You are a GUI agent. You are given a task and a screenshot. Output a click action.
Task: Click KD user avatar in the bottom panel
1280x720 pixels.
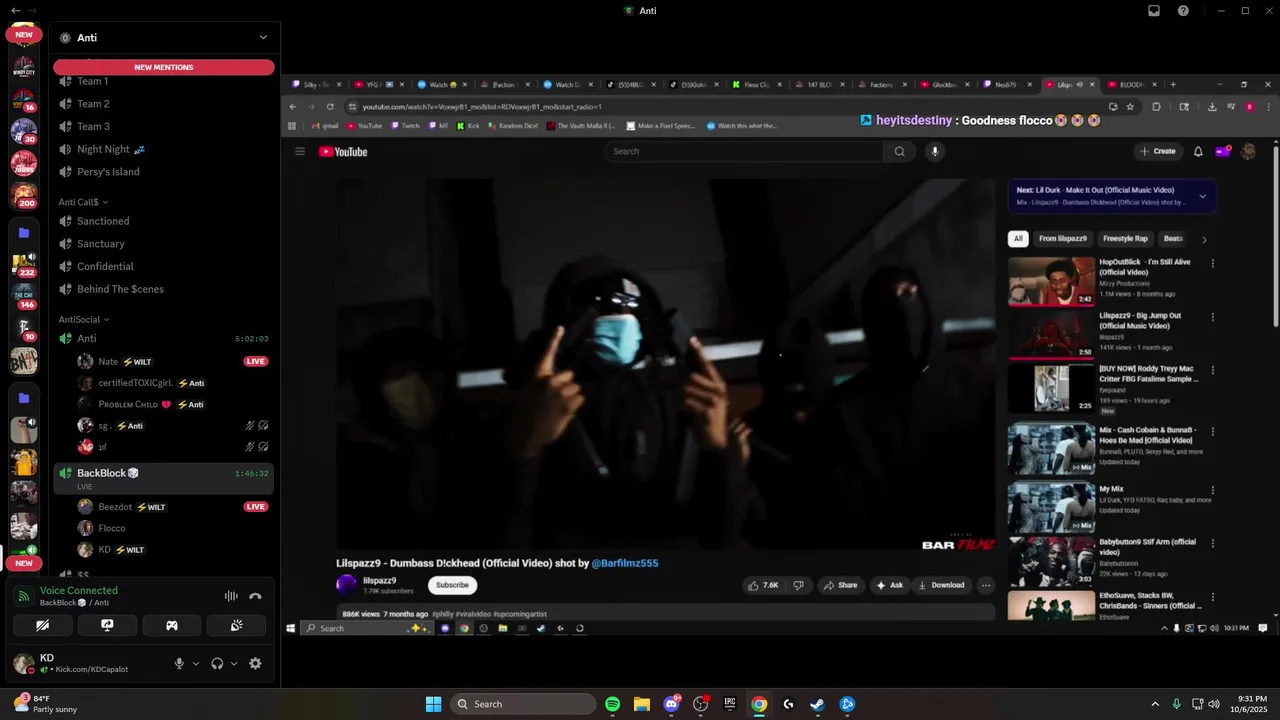23,663
